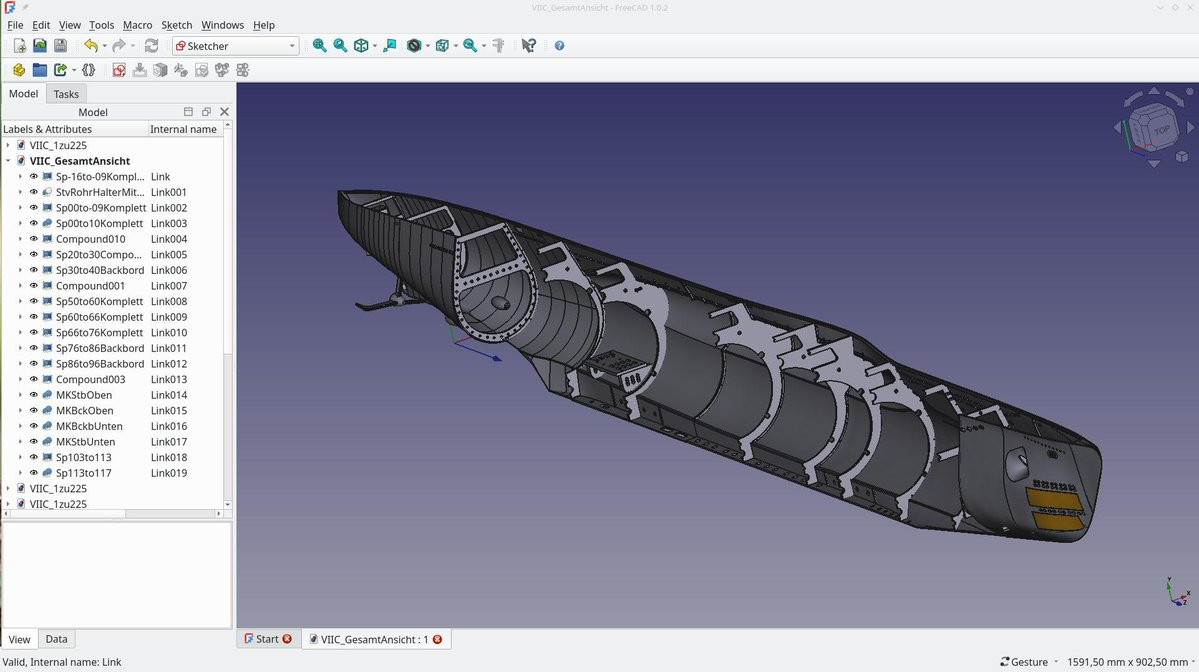This screenshot has height=672, width=1199.
Task: Open the What's This help pointer
Action: (x=529, y=46)
